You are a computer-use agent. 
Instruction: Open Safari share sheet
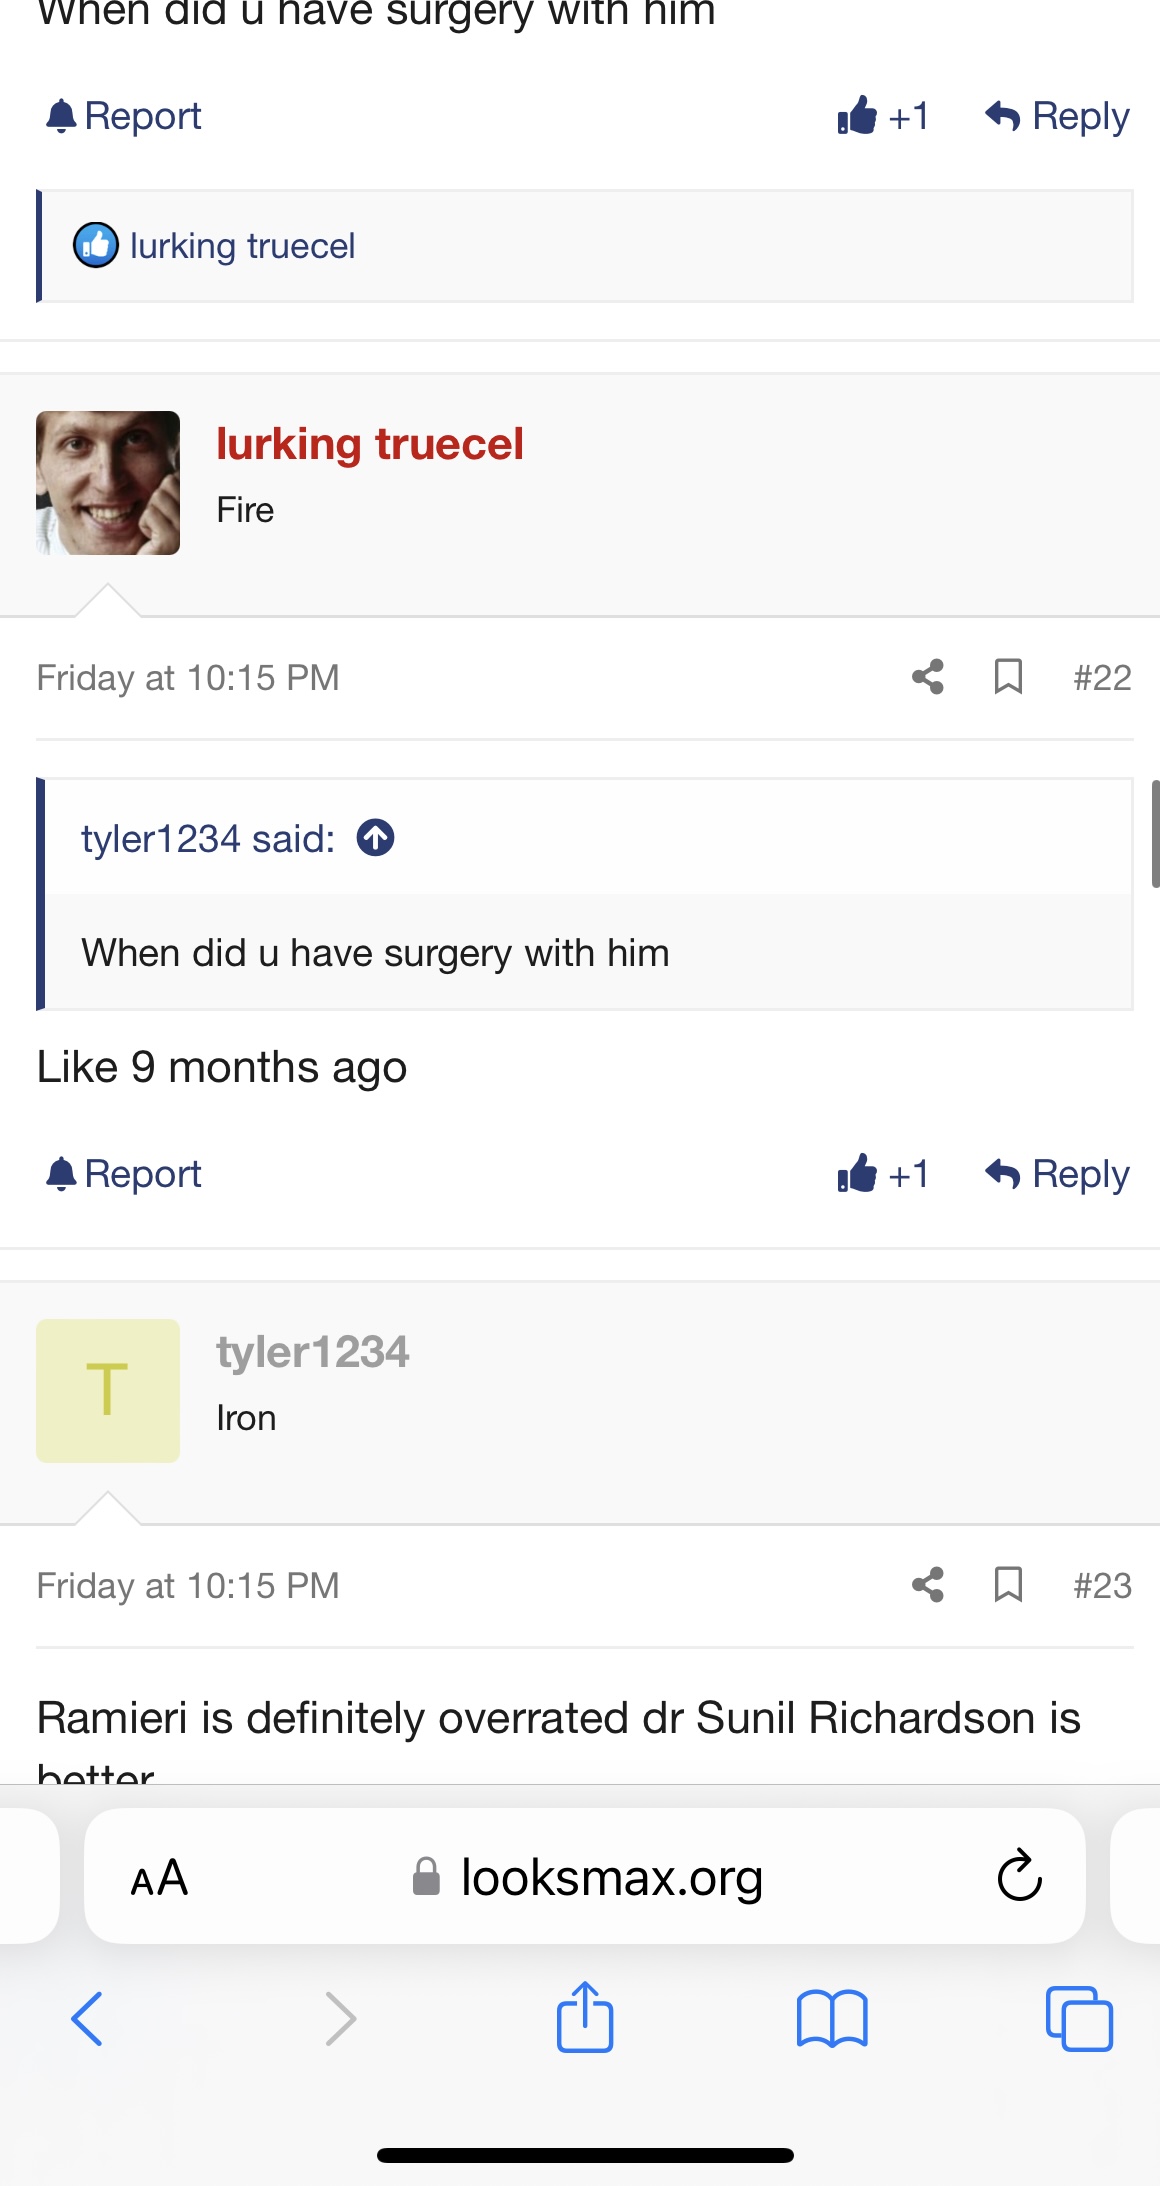(585, 2018)
